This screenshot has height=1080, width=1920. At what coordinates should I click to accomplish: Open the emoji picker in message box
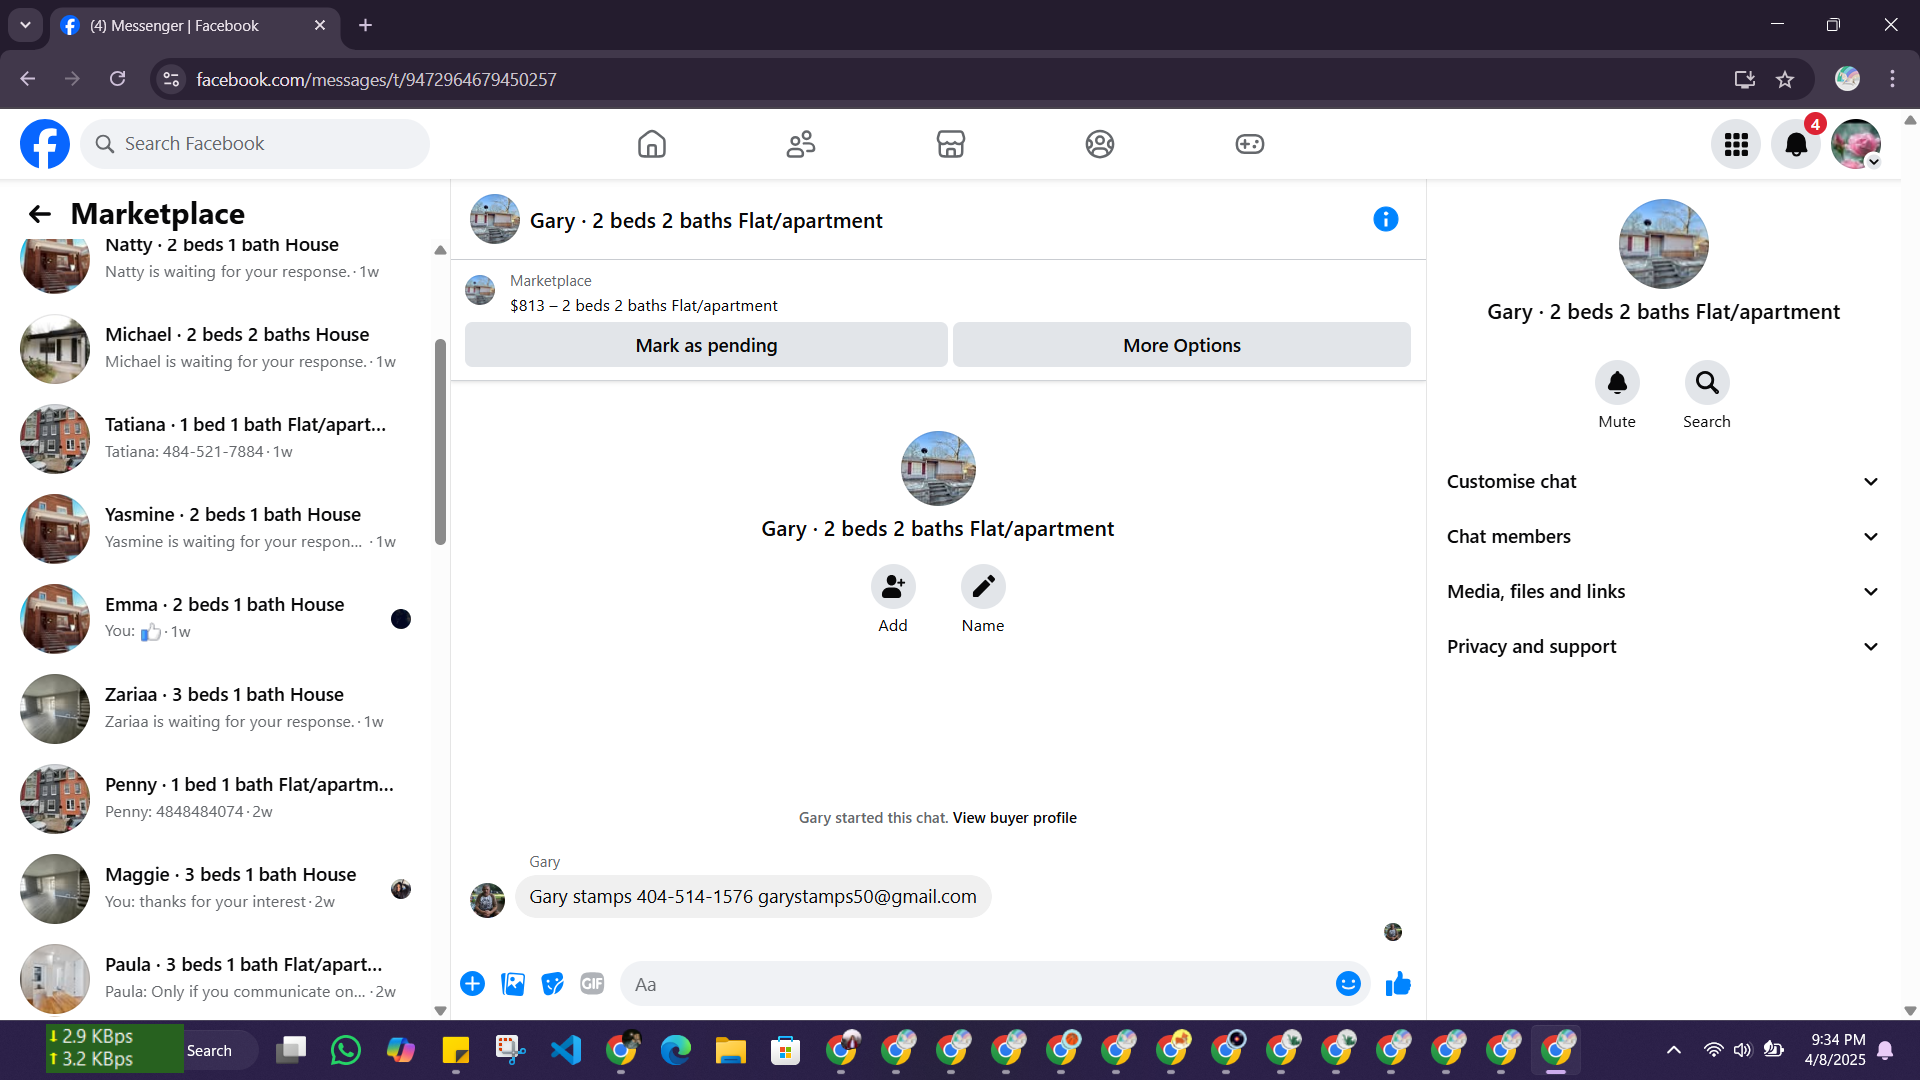tap(1348, 984)
